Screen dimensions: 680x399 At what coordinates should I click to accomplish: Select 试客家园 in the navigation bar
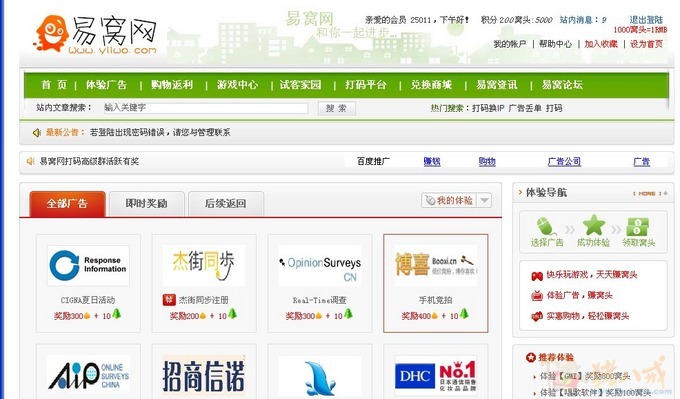coord(301,85)
